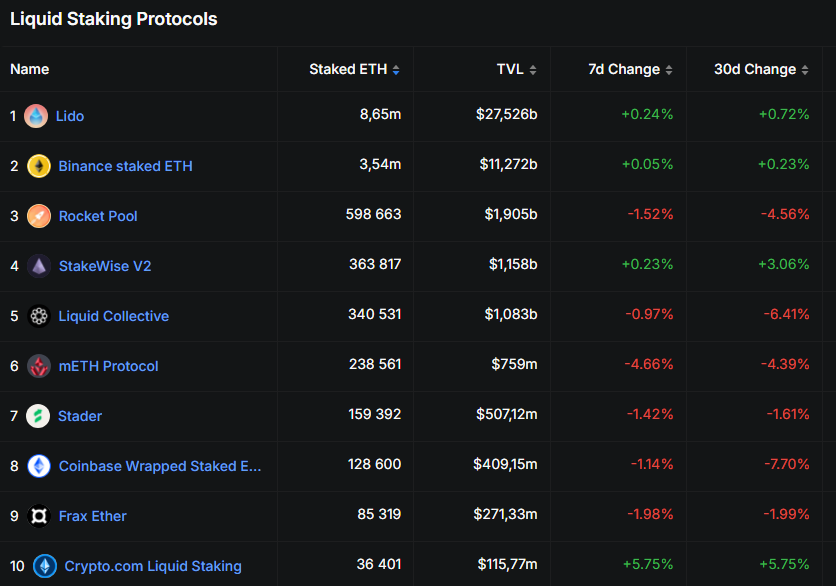Viewport: 836px width, 586px height.
Task: Open the Coinbase Wrapped Staked ETH link
Action: [x=160, y=466]
